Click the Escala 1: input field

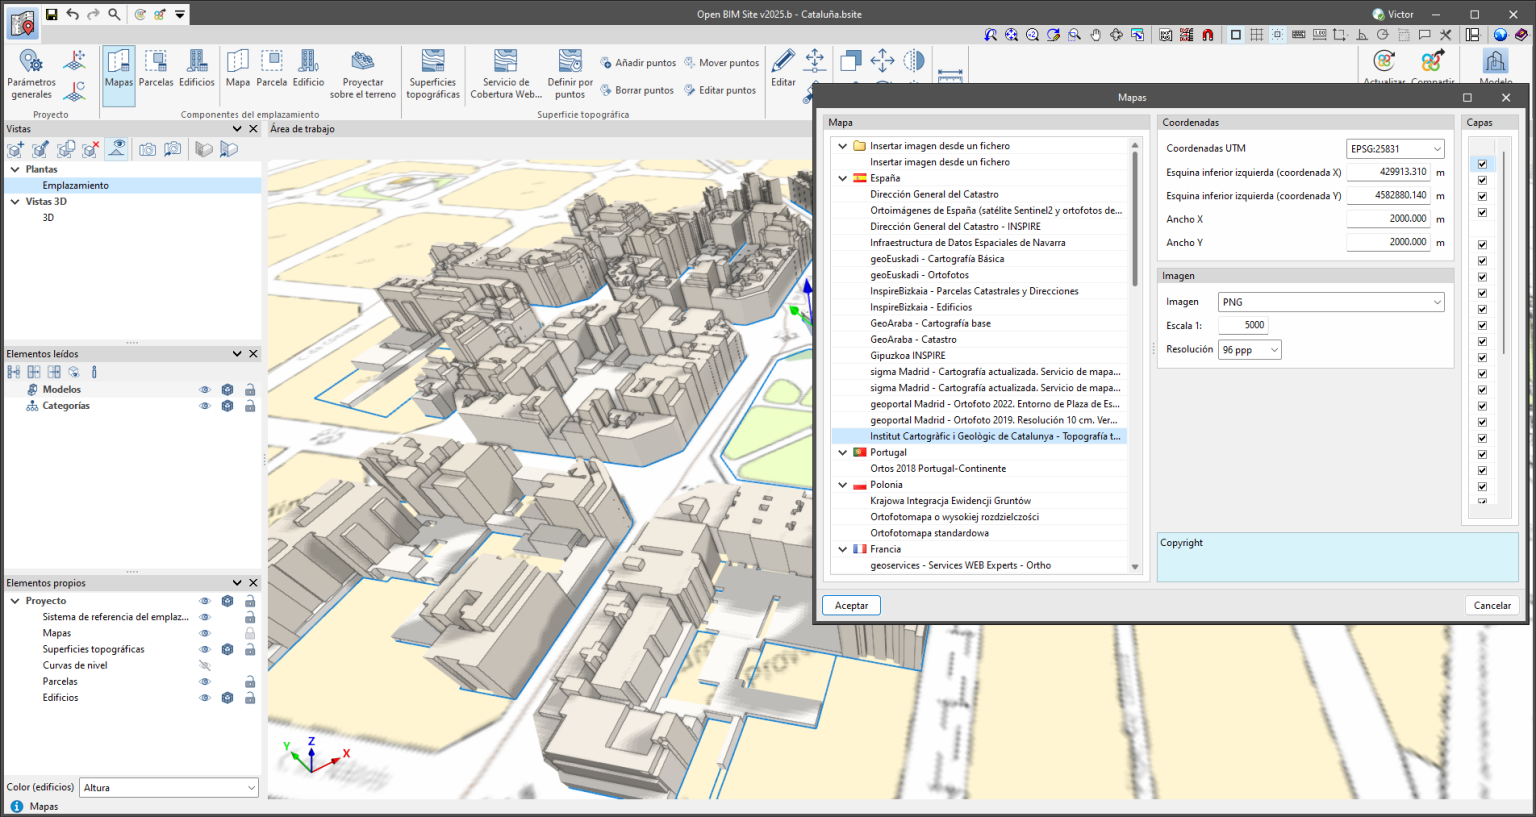click(x=1243, y=326)
